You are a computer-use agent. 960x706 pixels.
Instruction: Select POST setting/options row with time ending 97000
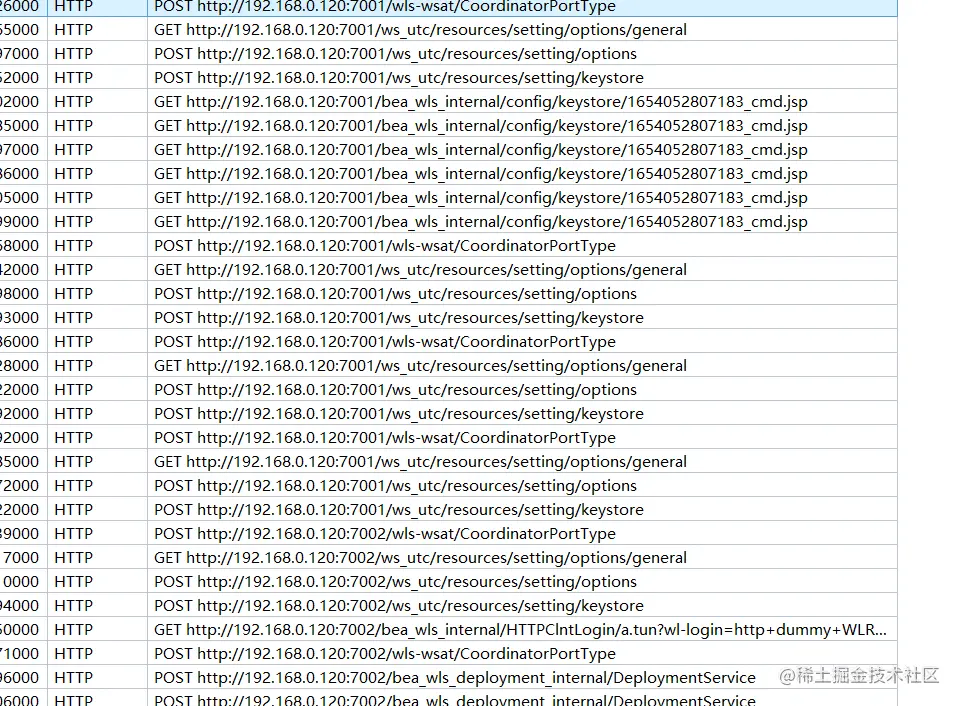[448, 54]
